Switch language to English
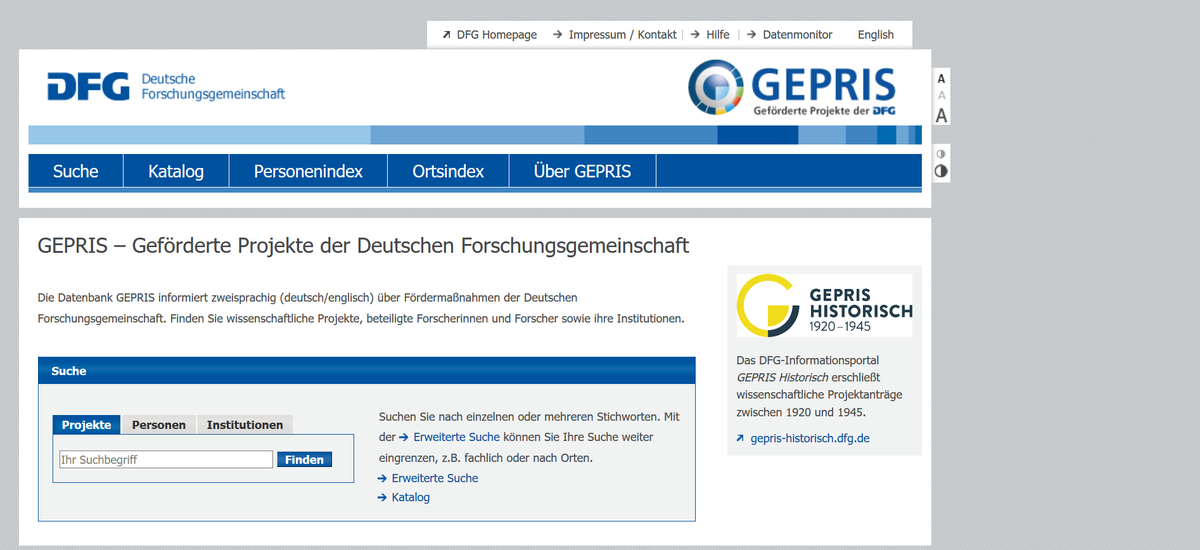The image size is (1200, 550). click(x=876, y=34)
